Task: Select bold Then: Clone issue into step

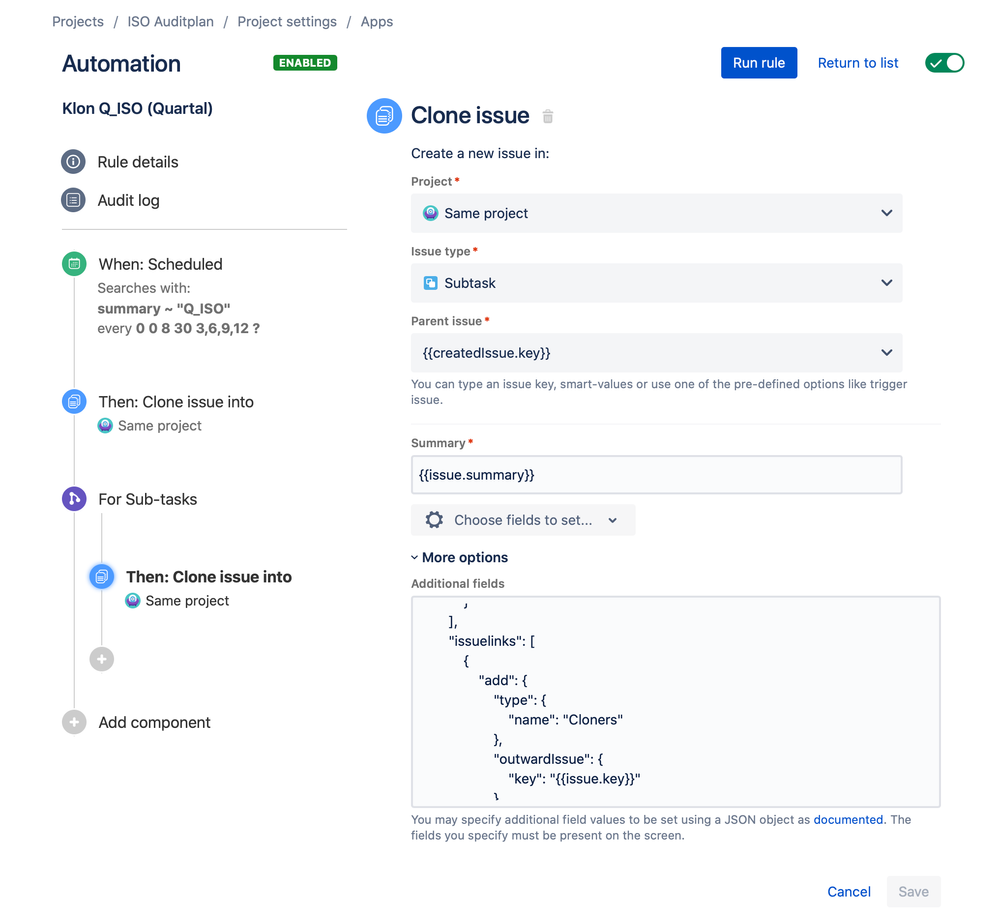Action: tap(209, 577)
